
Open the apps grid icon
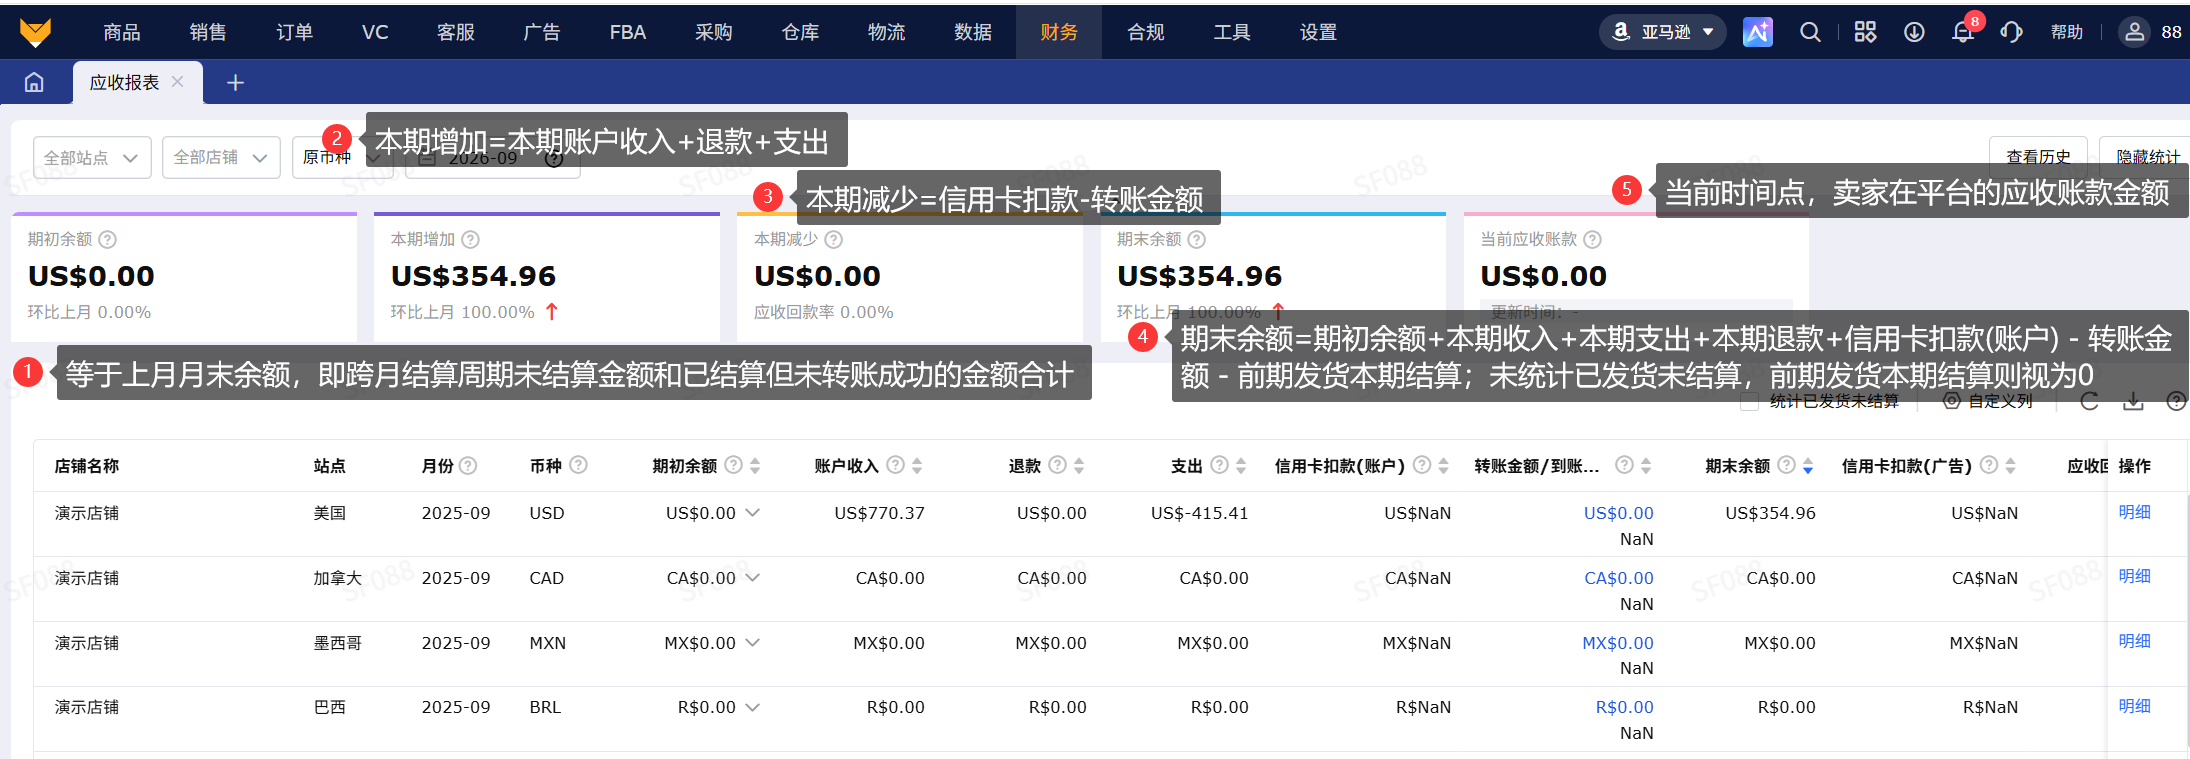(1865, 32)
